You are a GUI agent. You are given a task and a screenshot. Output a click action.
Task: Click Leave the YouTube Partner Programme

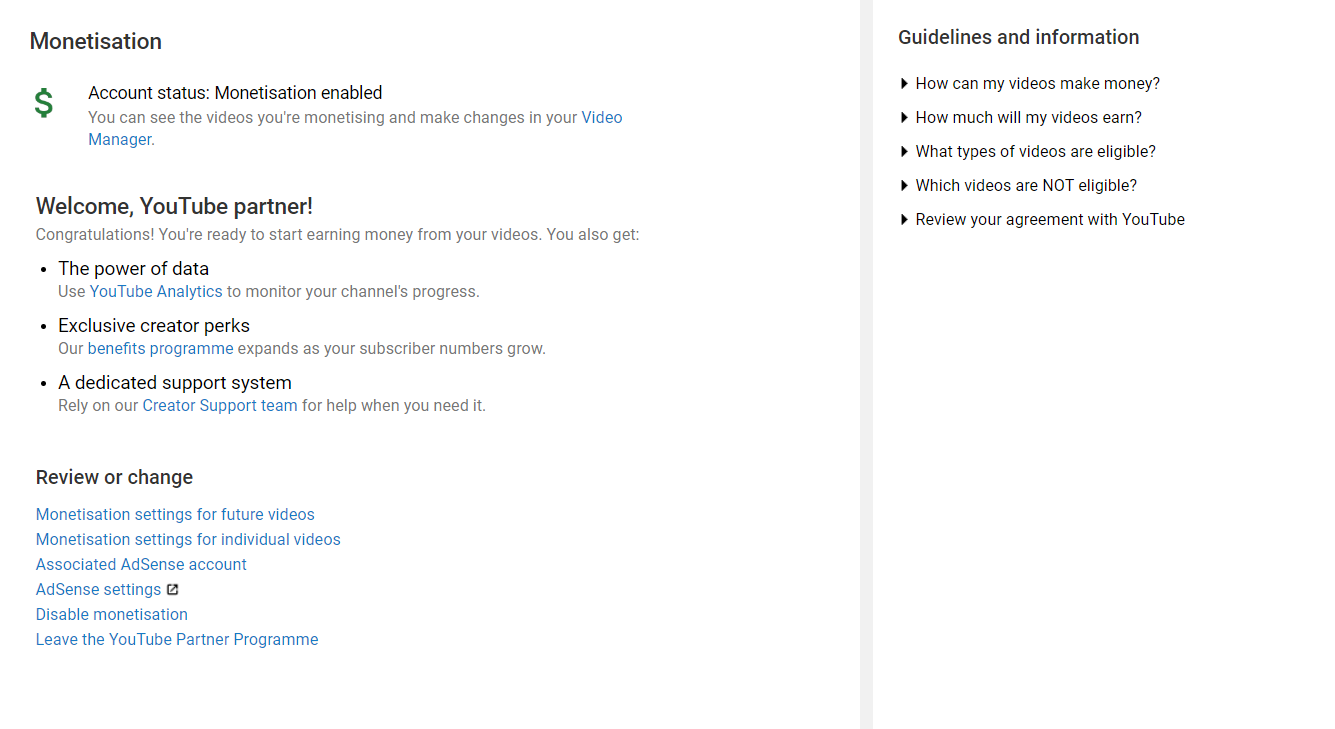click(177, 640)
